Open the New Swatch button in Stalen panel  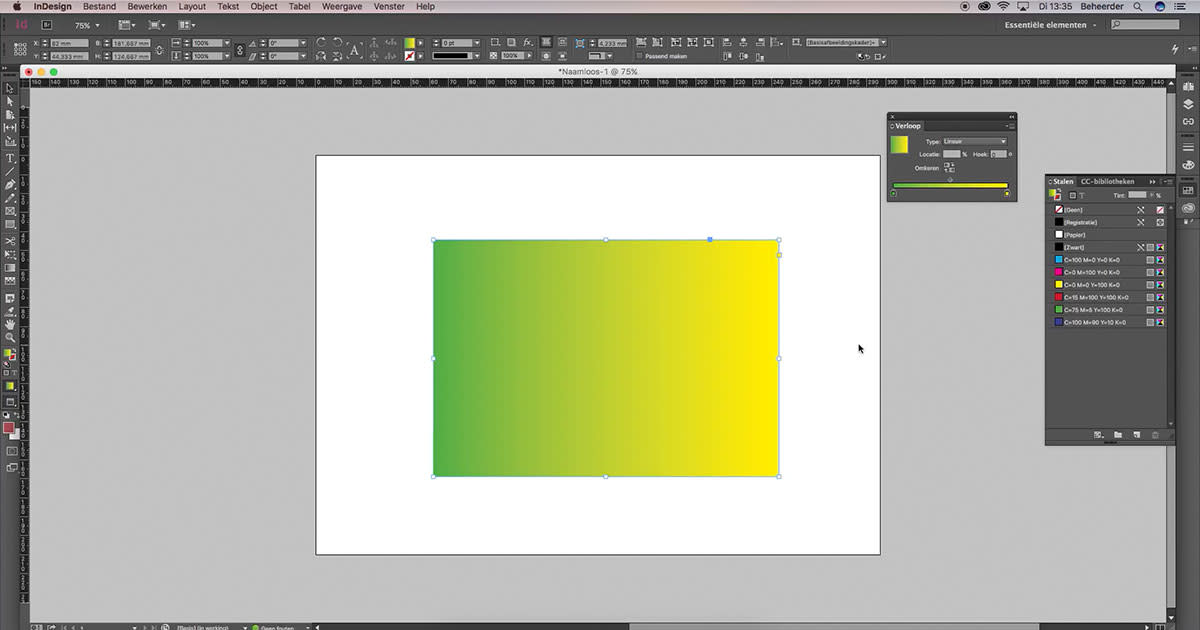pyautogui.click(x=1137, y=435)
